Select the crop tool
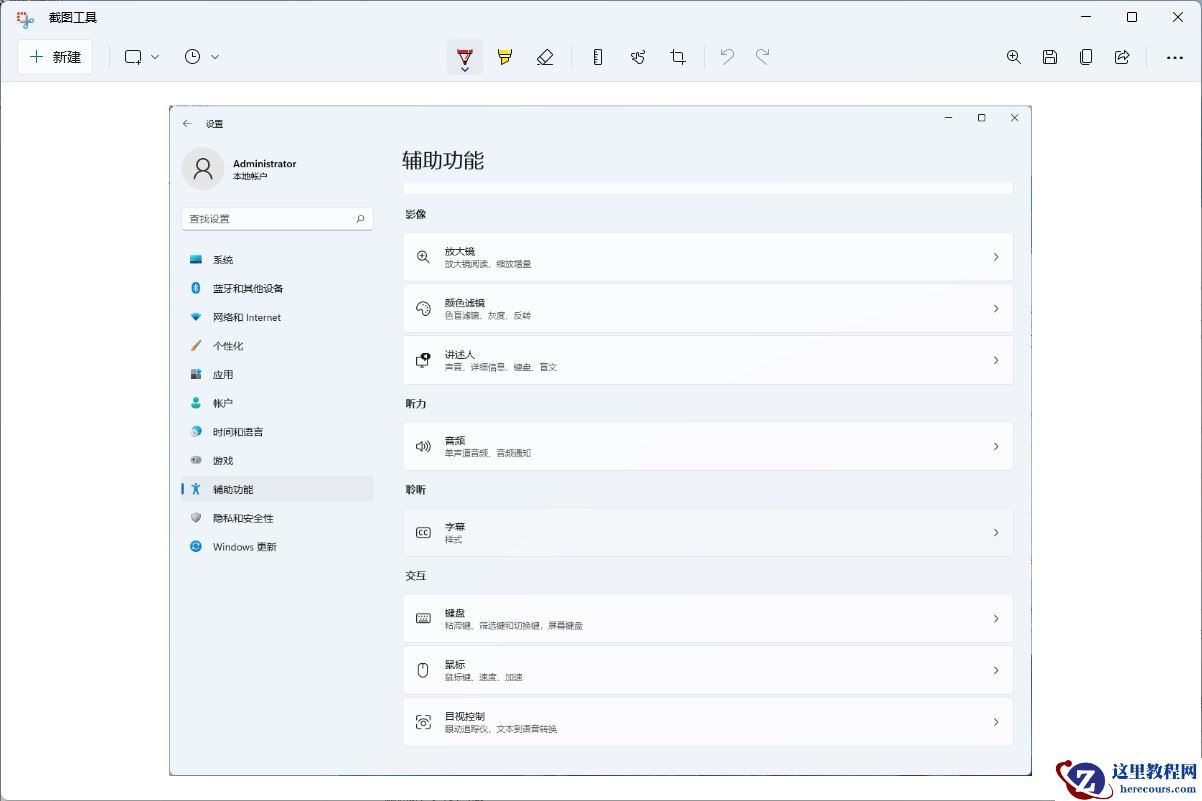This screenshot has height=801, width=1202. click(678, 57)
